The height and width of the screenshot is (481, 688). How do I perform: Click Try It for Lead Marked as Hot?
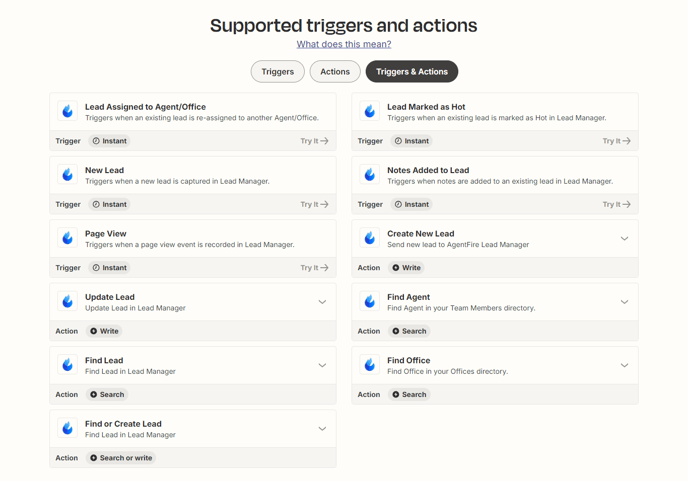tap(616, 141)
